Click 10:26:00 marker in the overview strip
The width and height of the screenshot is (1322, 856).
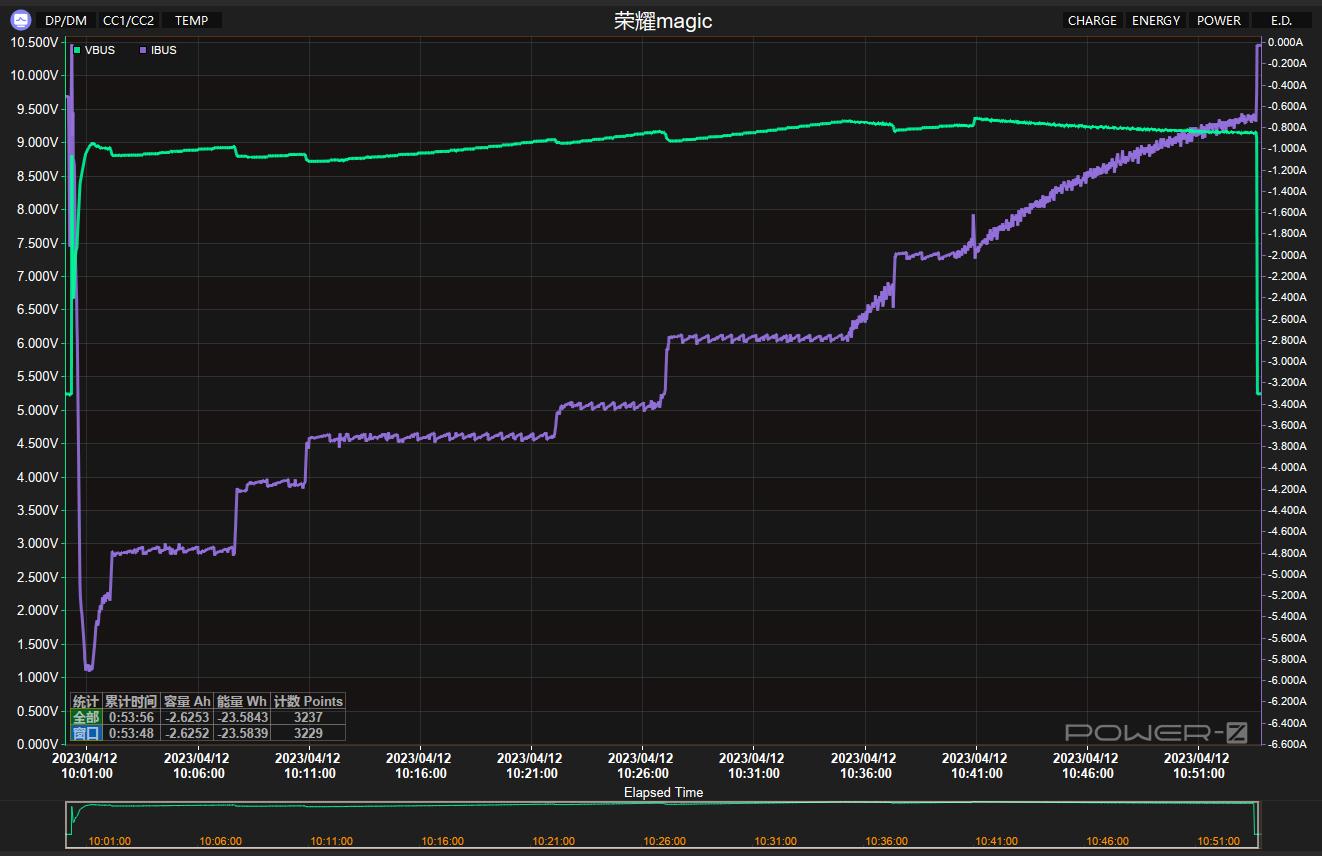[x=664, y=841]
